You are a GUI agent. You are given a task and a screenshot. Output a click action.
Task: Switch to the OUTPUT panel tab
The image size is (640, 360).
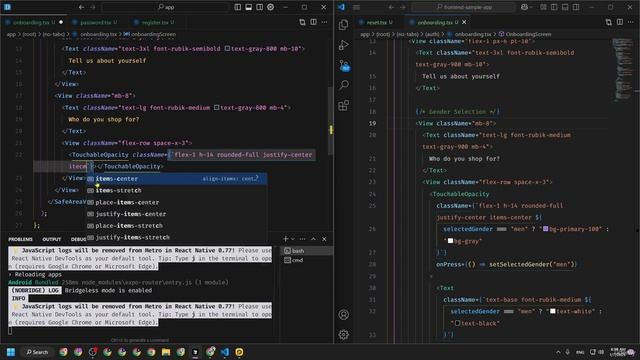(x=52, y=239)
